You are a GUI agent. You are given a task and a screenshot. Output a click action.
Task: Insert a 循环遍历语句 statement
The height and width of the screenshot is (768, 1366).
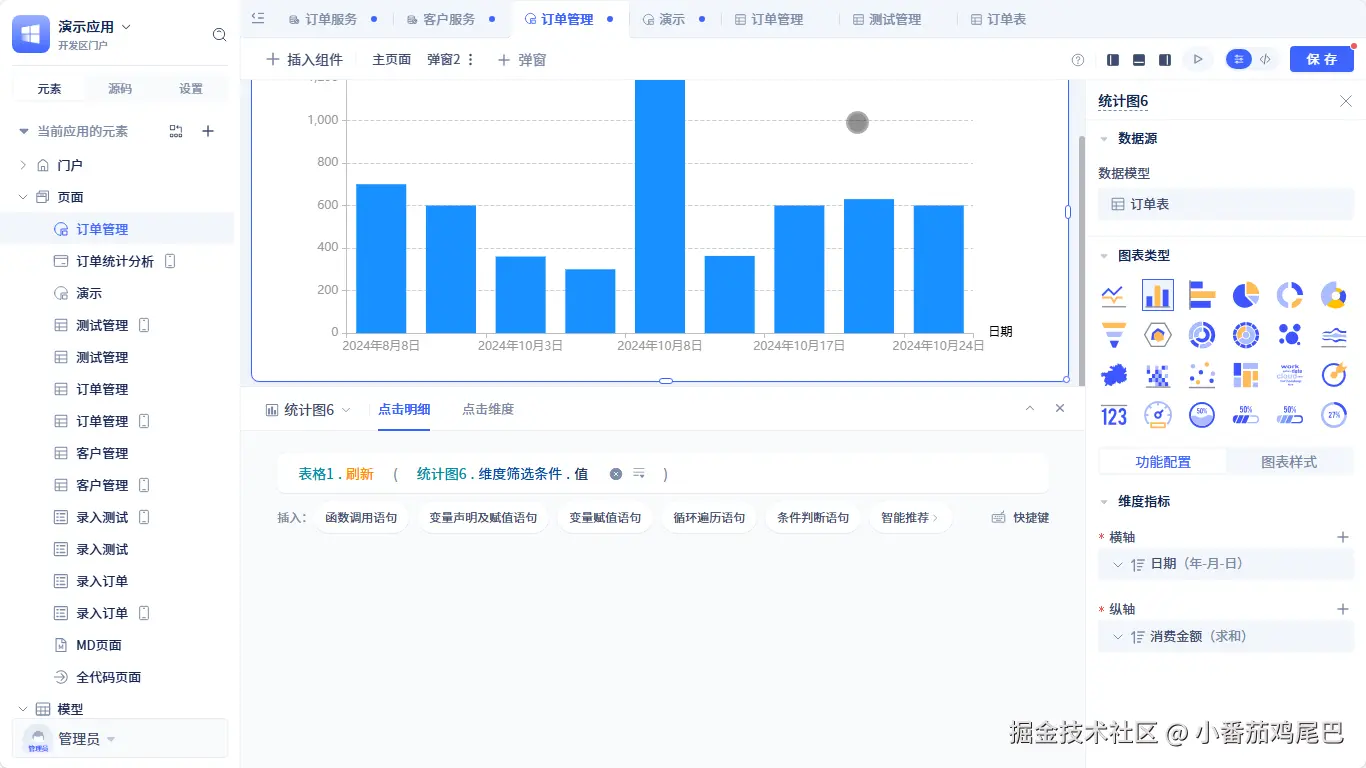coord(709,518)
